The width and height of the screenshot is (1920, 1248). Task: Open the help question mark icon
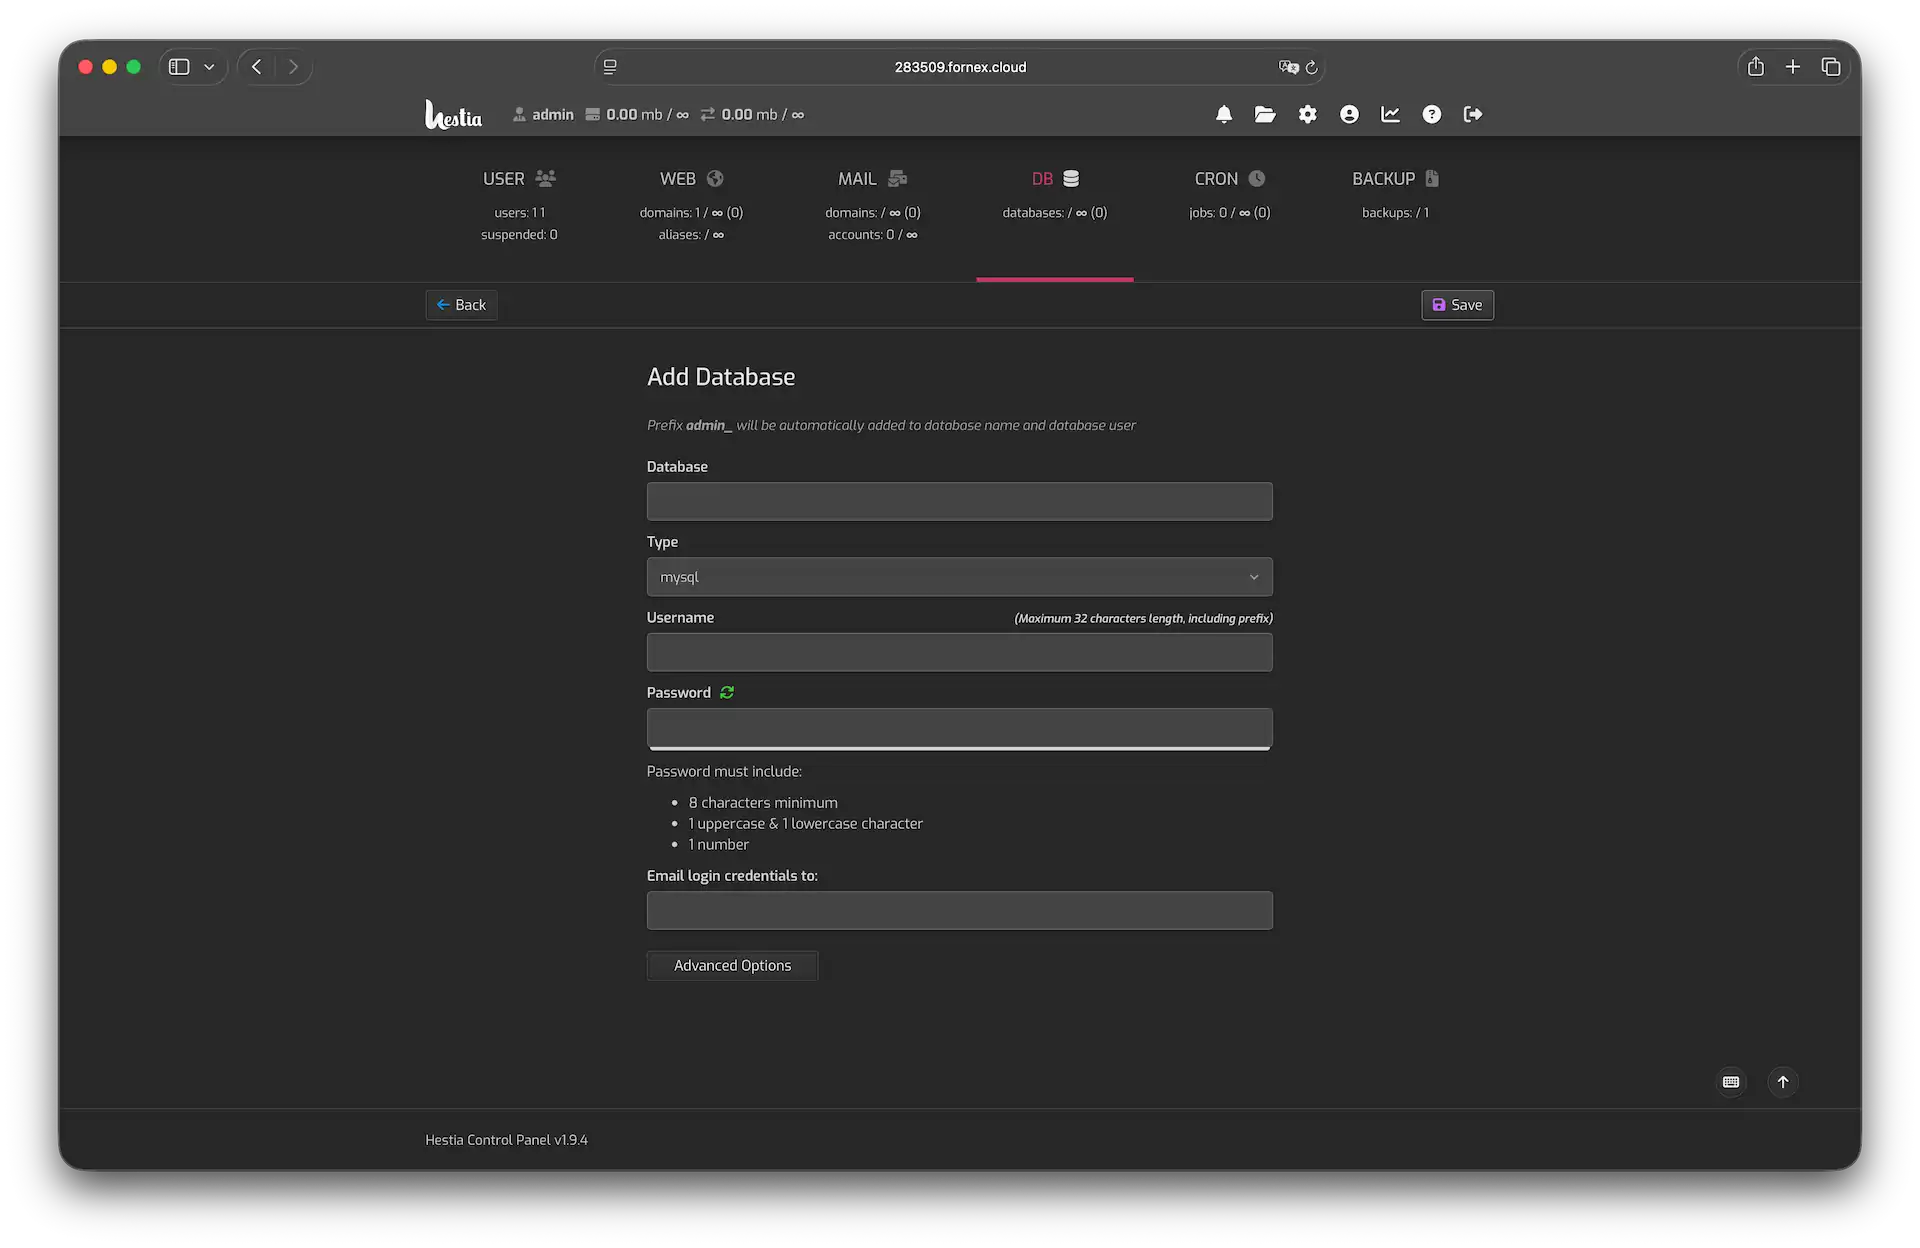[1432, 114]
